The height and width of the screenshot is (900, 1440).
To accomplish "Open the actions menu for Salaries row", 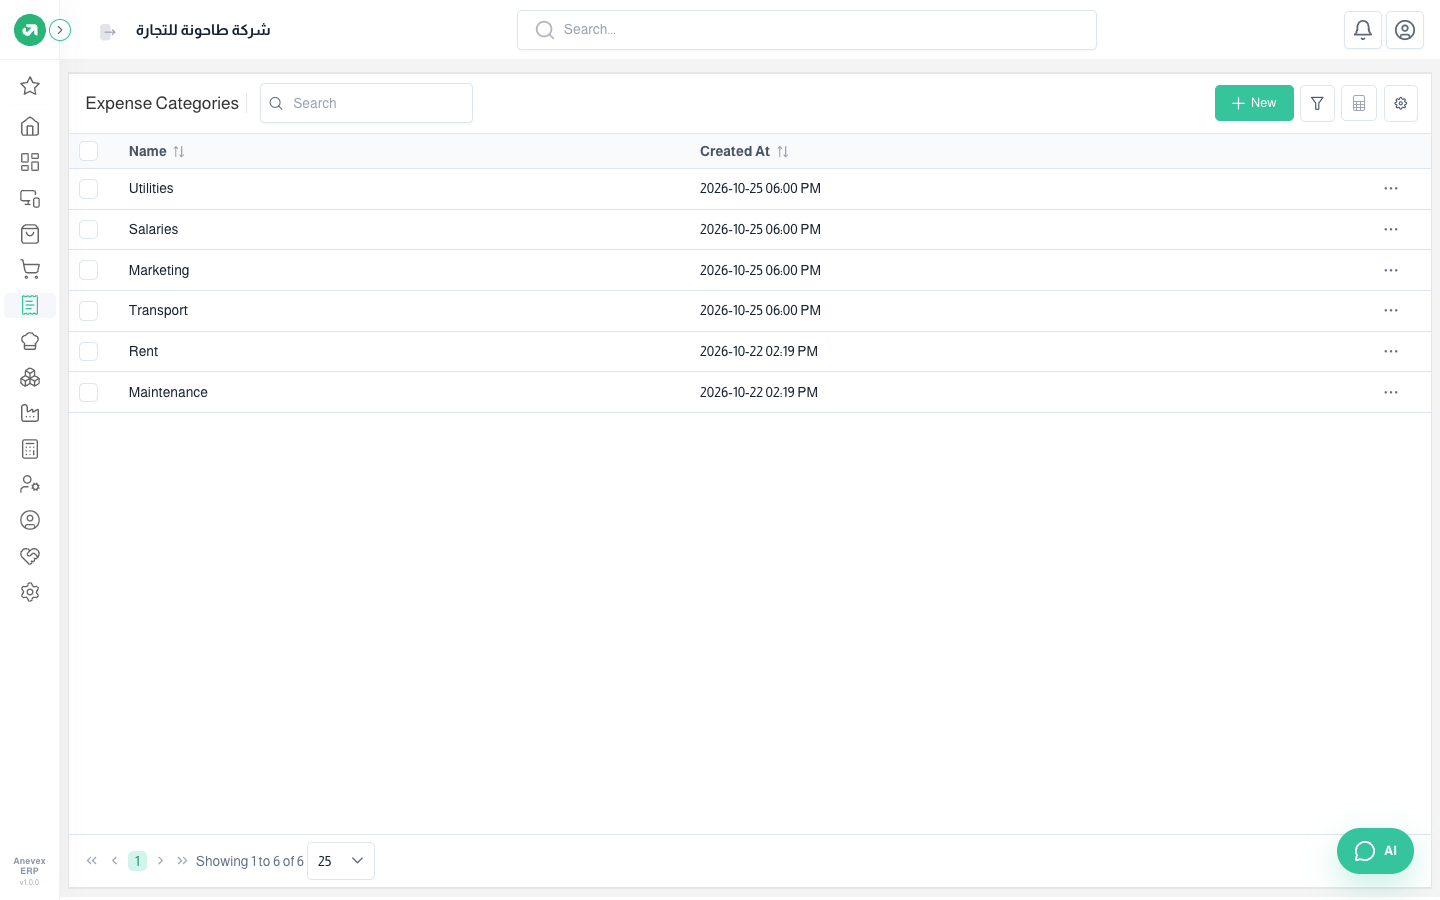I will pyautogui.click(x=1391, y=230).
